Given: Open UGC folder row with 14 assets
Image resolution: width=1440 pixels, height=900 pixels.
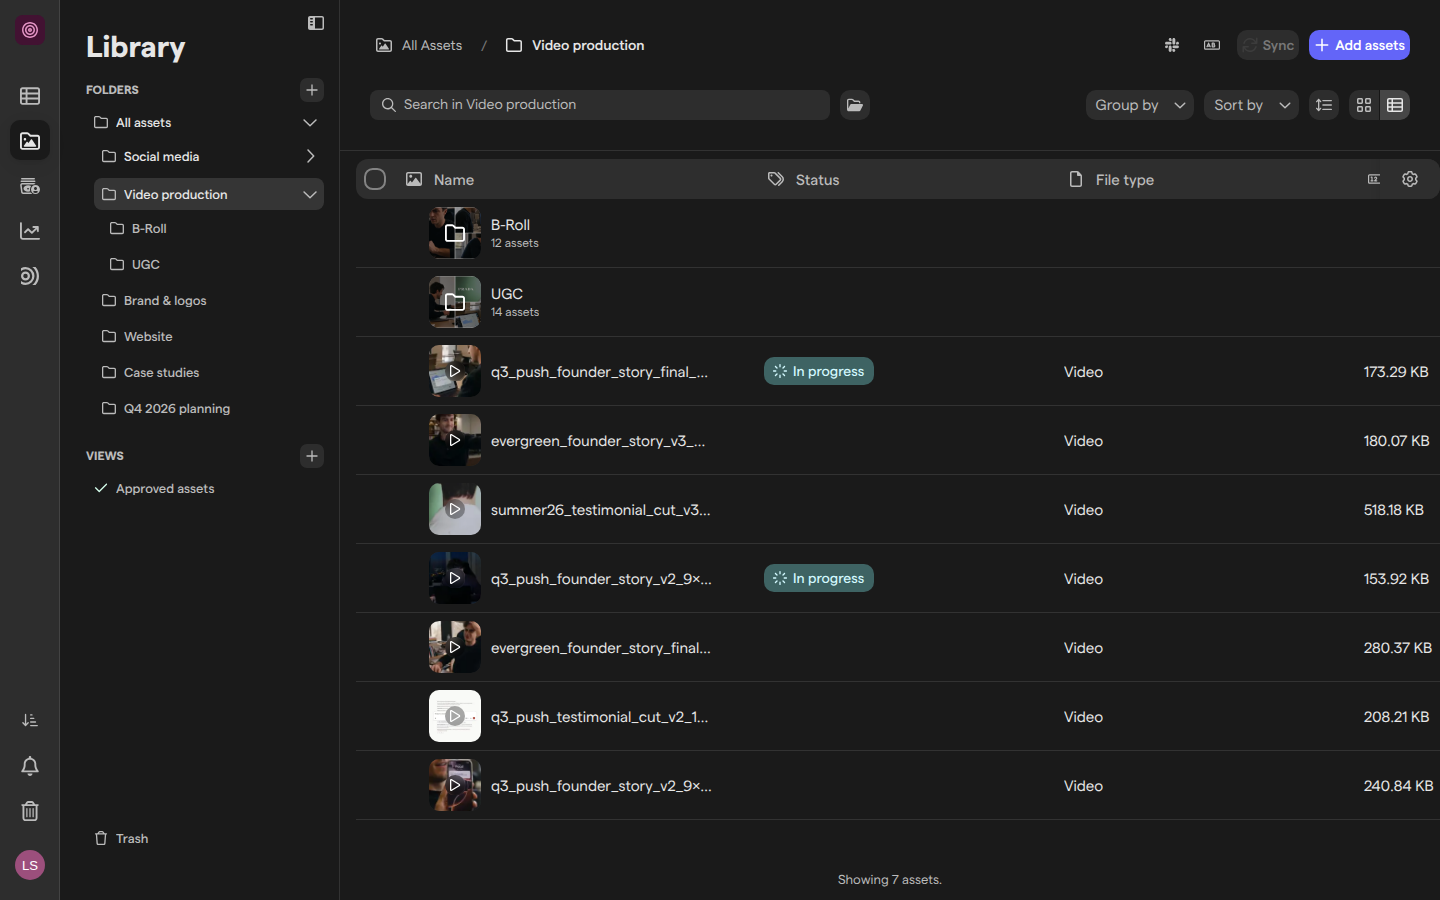Looking at the screenshot, I should coord(898,302).
